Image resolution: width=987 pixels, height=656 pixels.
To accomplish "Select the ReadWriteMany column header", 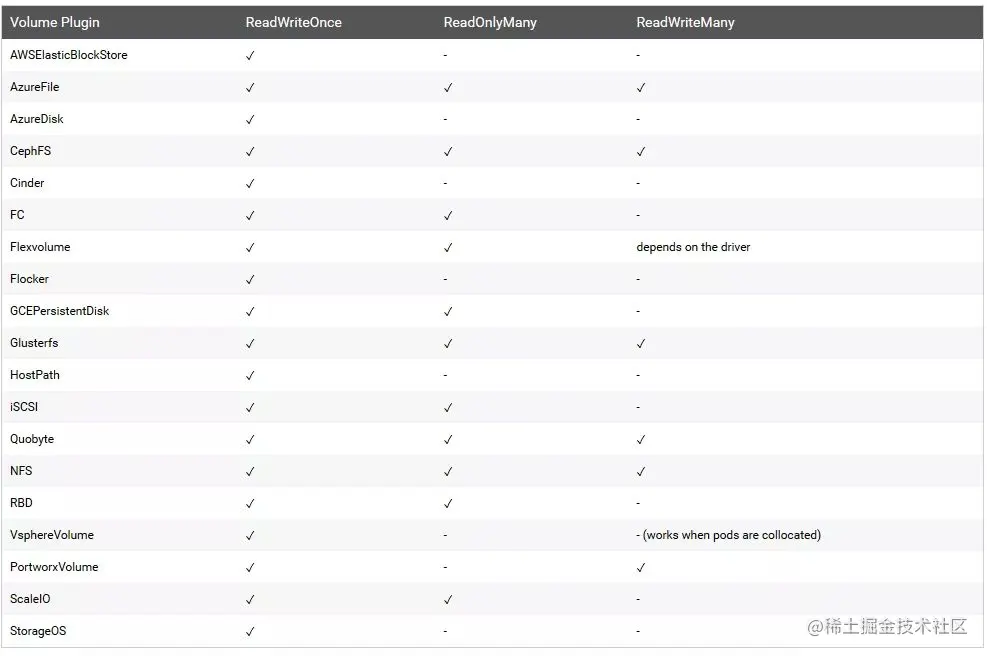I will coord(685,22).
